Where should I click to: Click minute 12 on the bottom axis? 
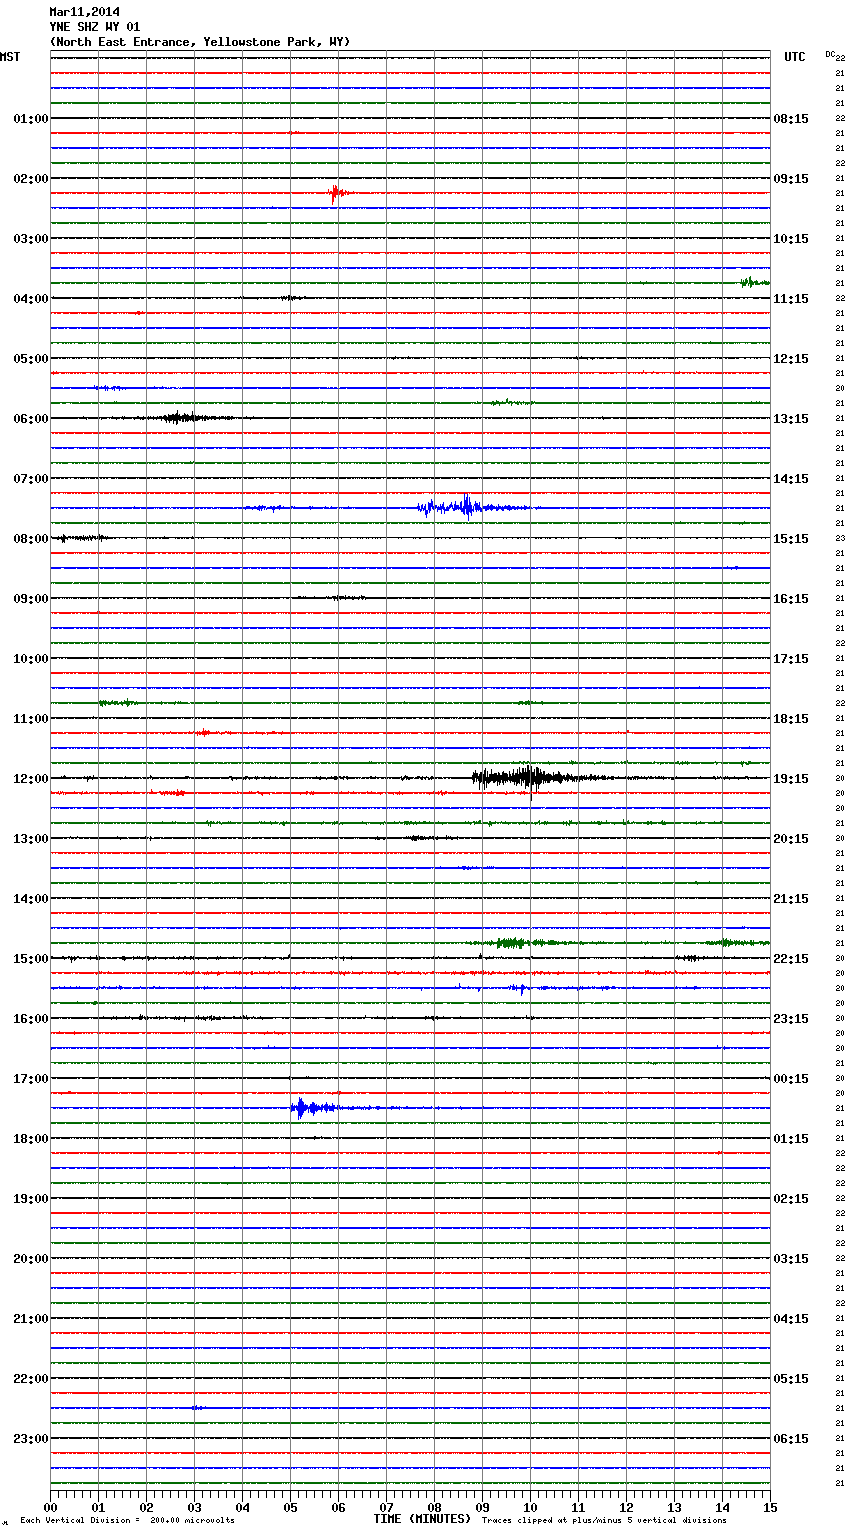click(x=626, y=1507)
